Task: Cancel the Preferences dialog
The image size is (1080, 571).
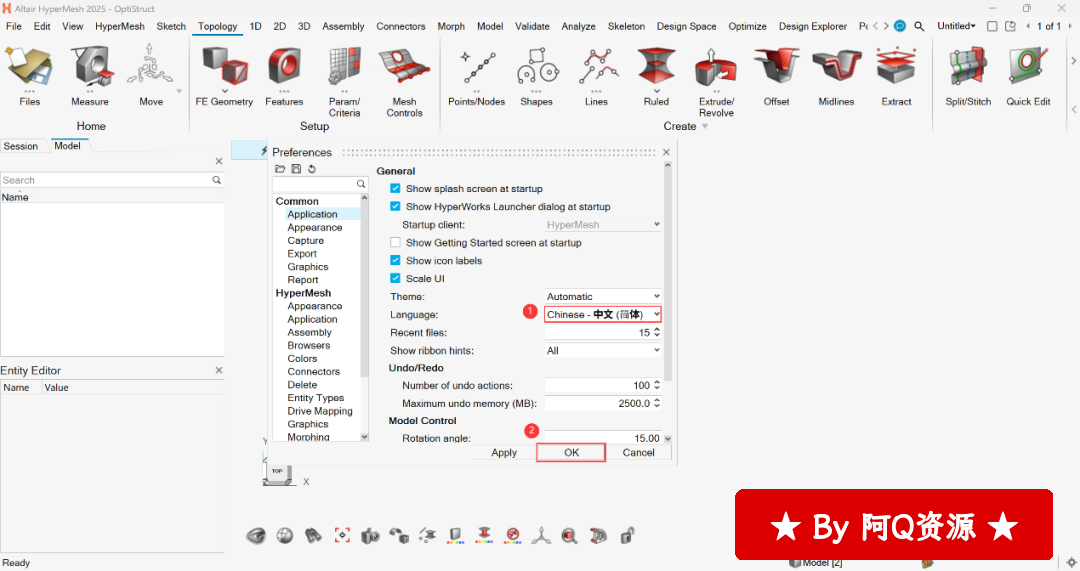Action: 638,453
